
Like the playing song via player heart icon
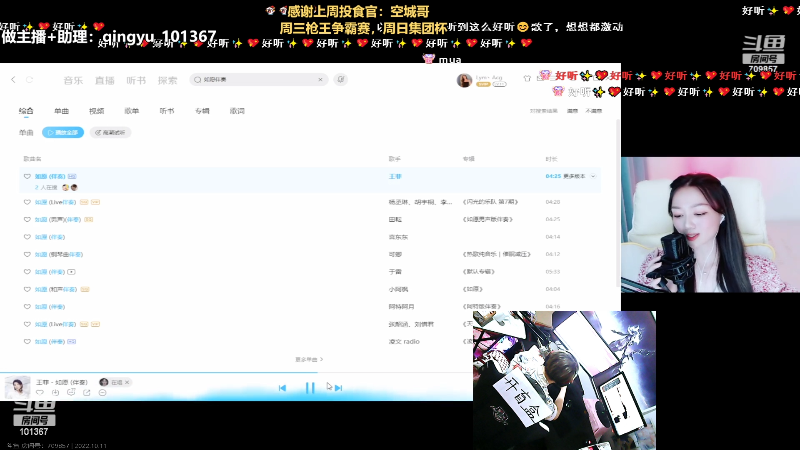tap(40, 392)
